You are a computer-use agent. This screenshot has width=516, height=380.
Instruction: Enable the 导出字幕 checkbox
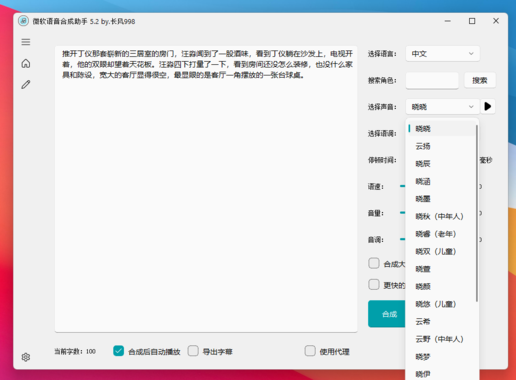193,351
